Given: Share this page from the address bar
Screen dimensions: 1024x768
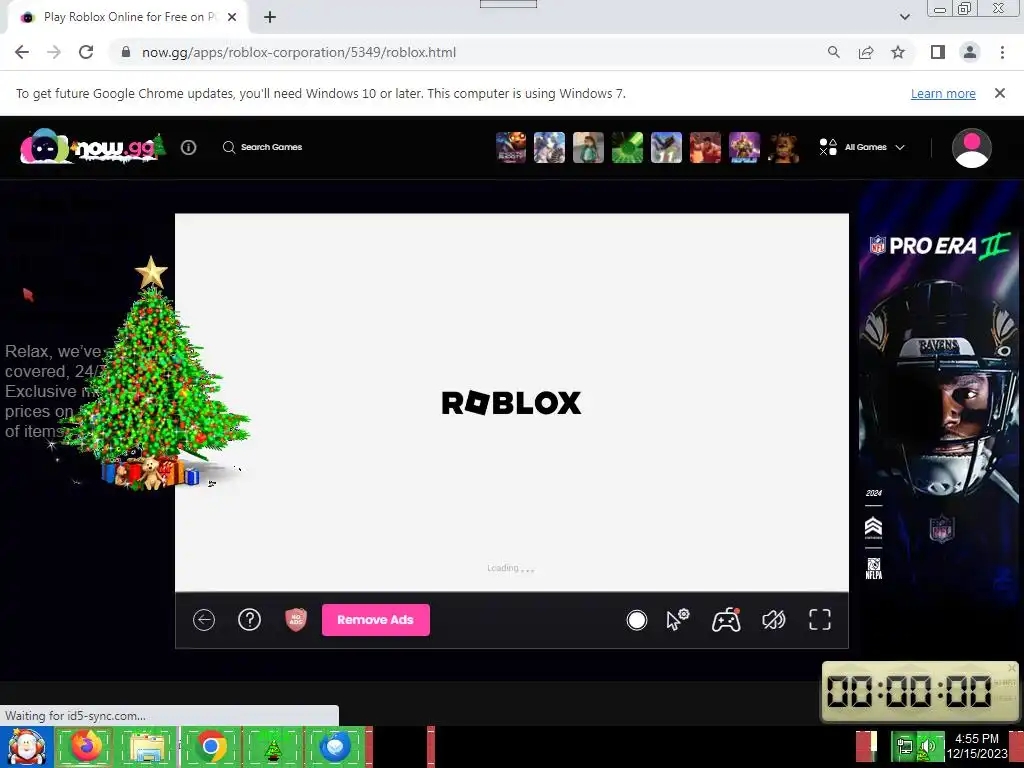Looking at the screenshot, I should (866, 52).
